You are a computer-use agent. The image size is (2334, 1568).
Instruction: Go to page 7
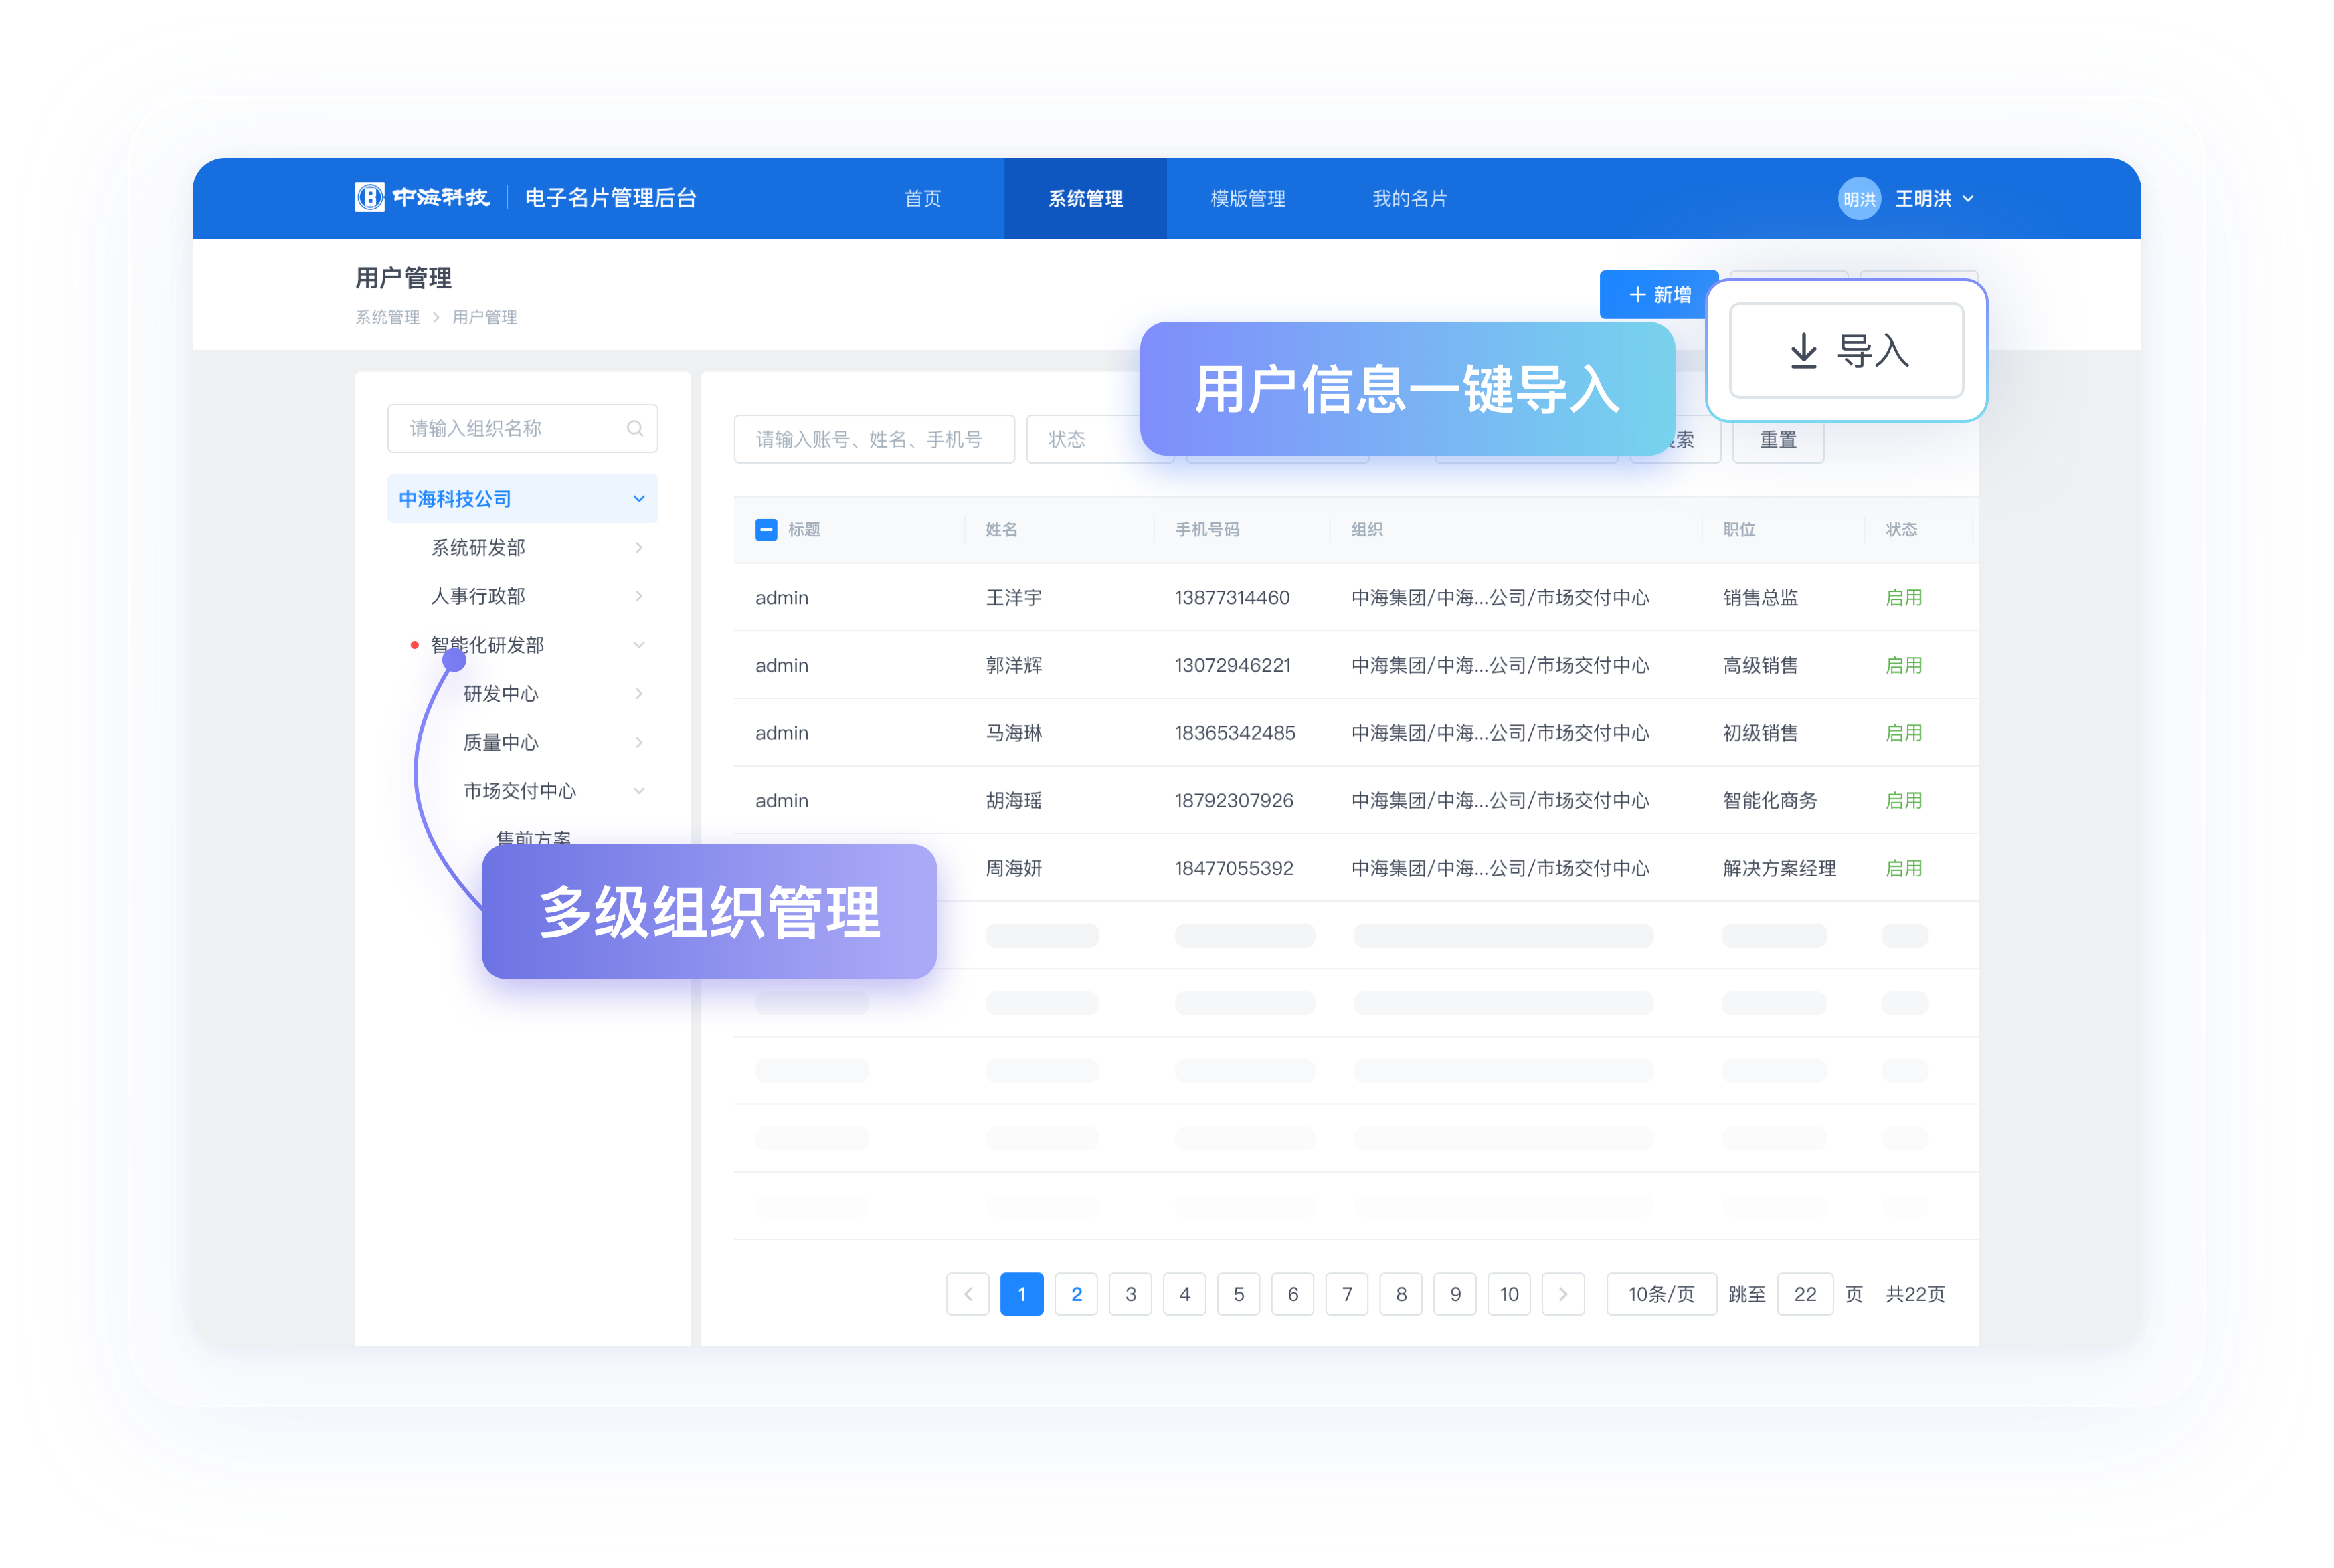[x=1346, y=1293]
